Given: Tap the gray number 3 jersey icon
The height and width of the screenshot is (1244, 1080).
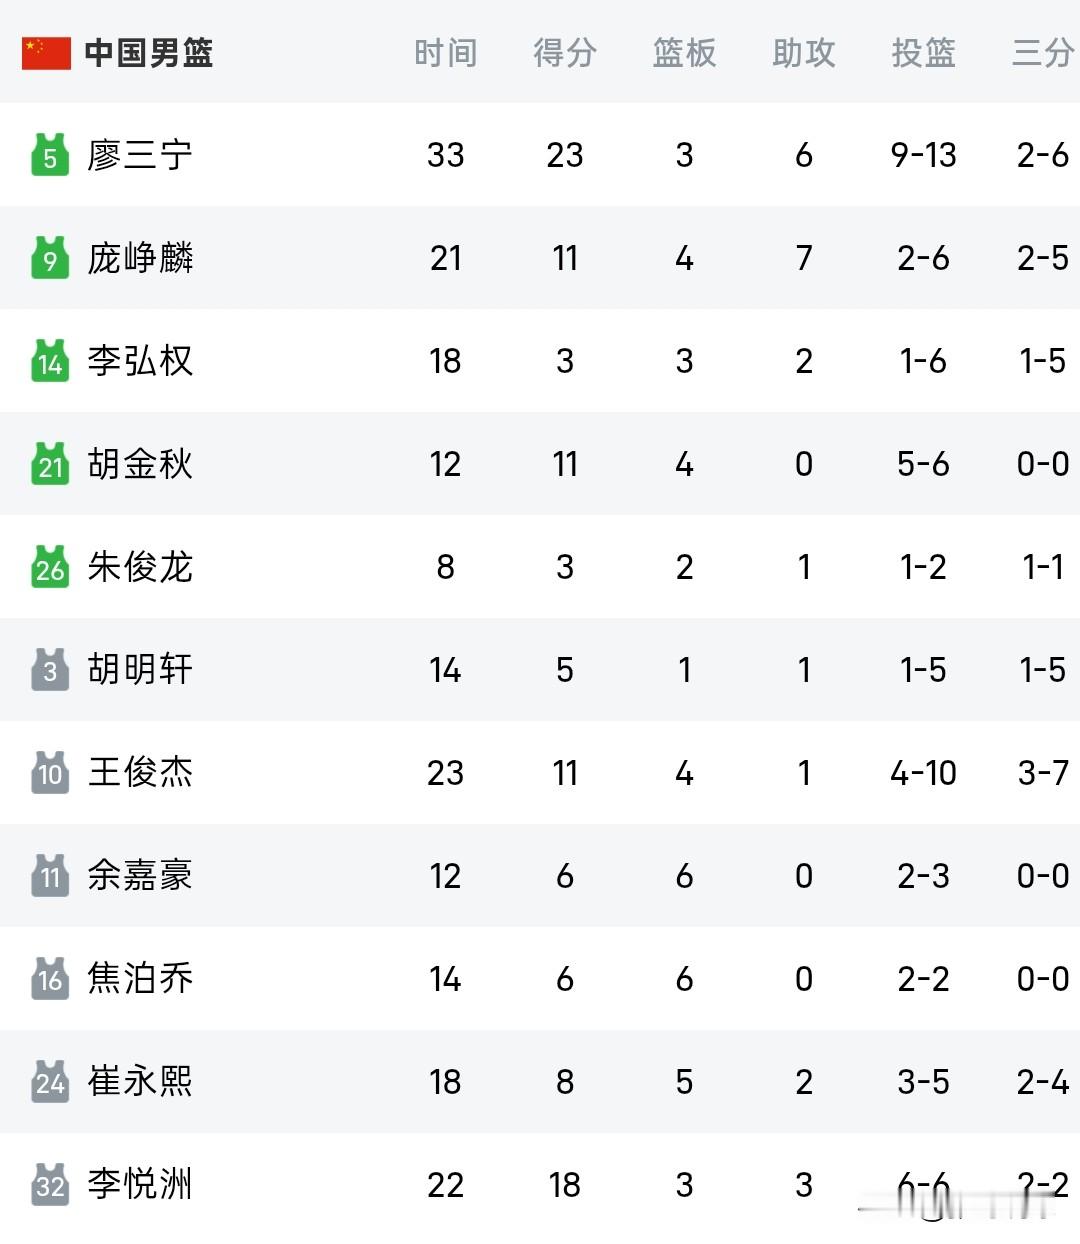Looking at the screenshot, I should tap(50, 670).
